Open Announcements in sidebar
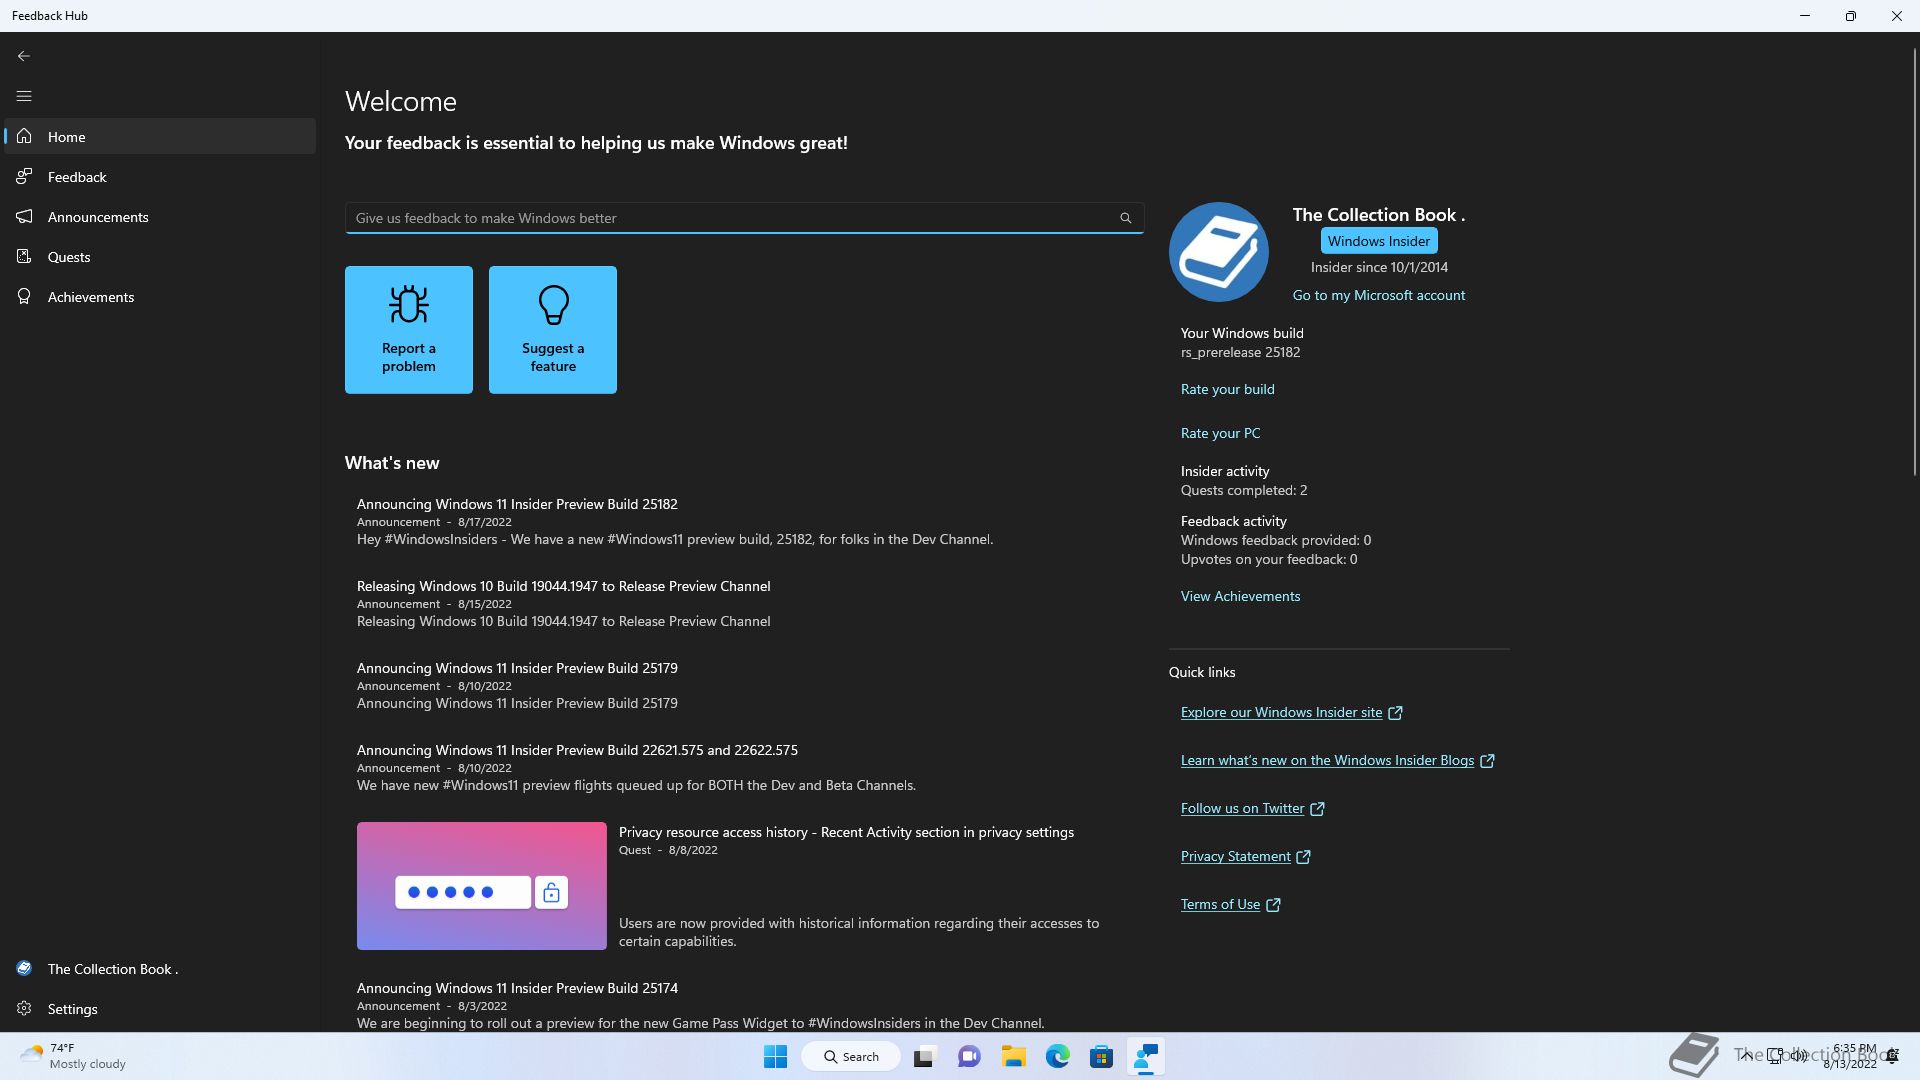The width and height of the screenshot is (1920, 1080). (160, 216)
